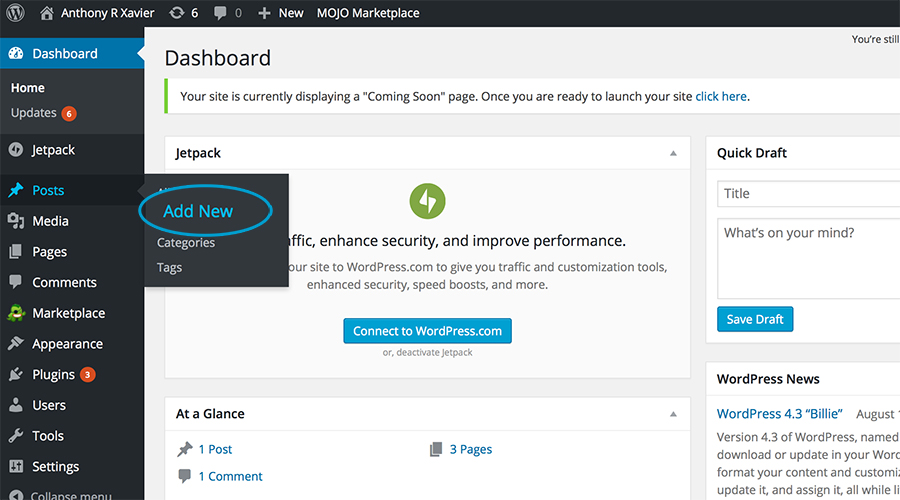Click the WordPress News widget heading
The image size is (900, 500).
[x=768, y=379]
